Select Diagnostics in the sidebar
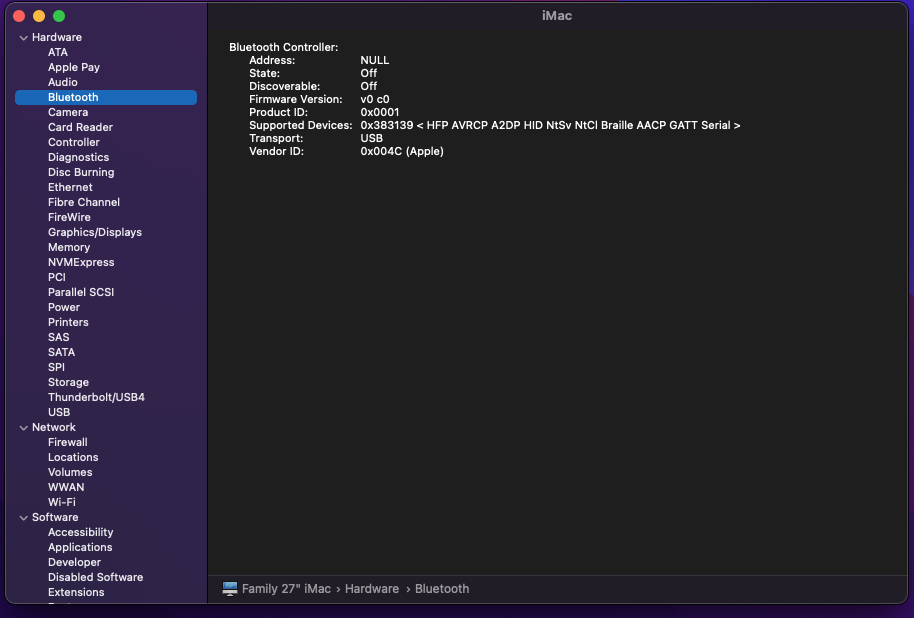The height and width of the screenshot is (618, 914). click(x=78, y=157)
